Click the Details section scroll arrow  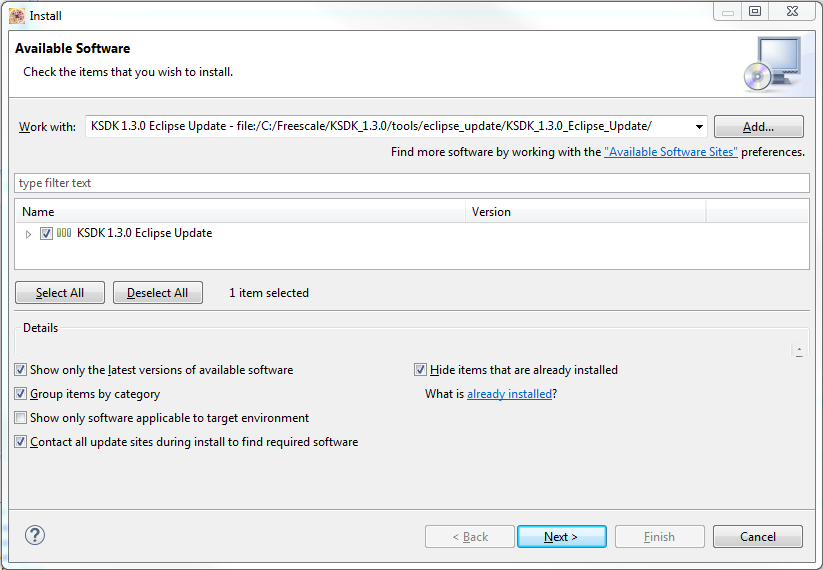[x=798, y=350]
